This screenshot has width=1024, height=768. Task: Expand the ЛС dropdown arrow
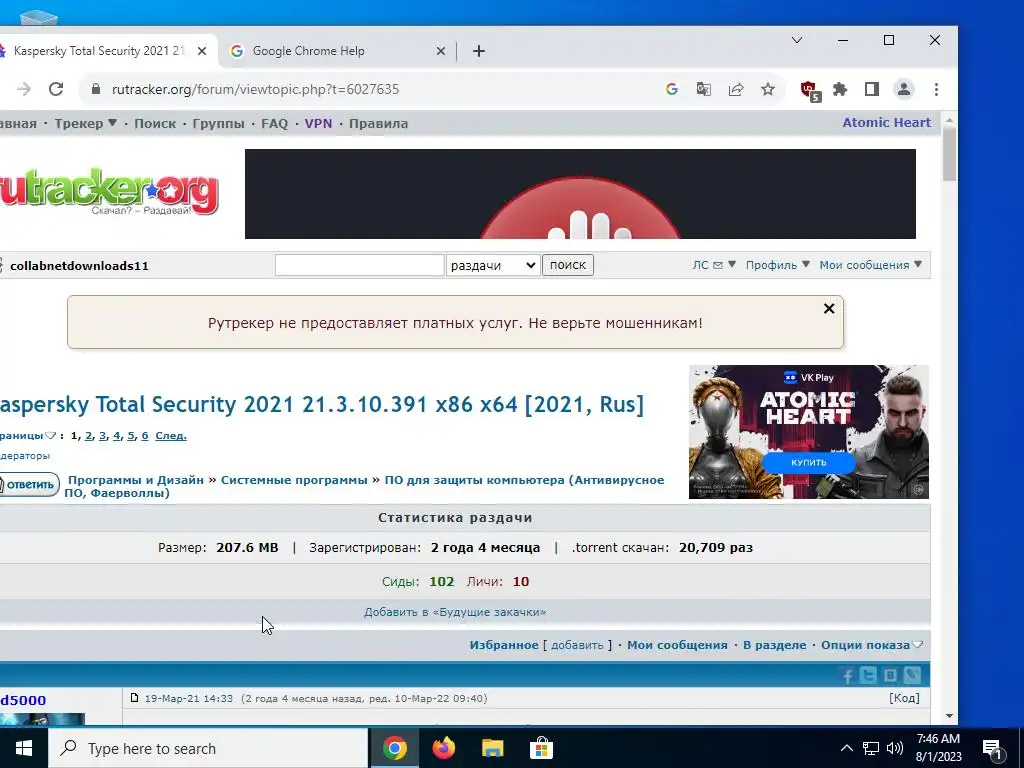click(731, 264)
